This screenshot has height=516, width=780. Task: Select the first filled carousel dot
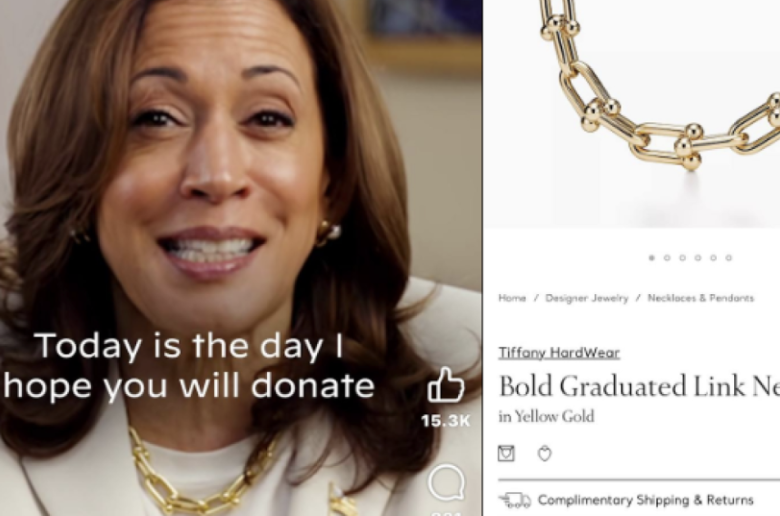click(x=652, y=258)
